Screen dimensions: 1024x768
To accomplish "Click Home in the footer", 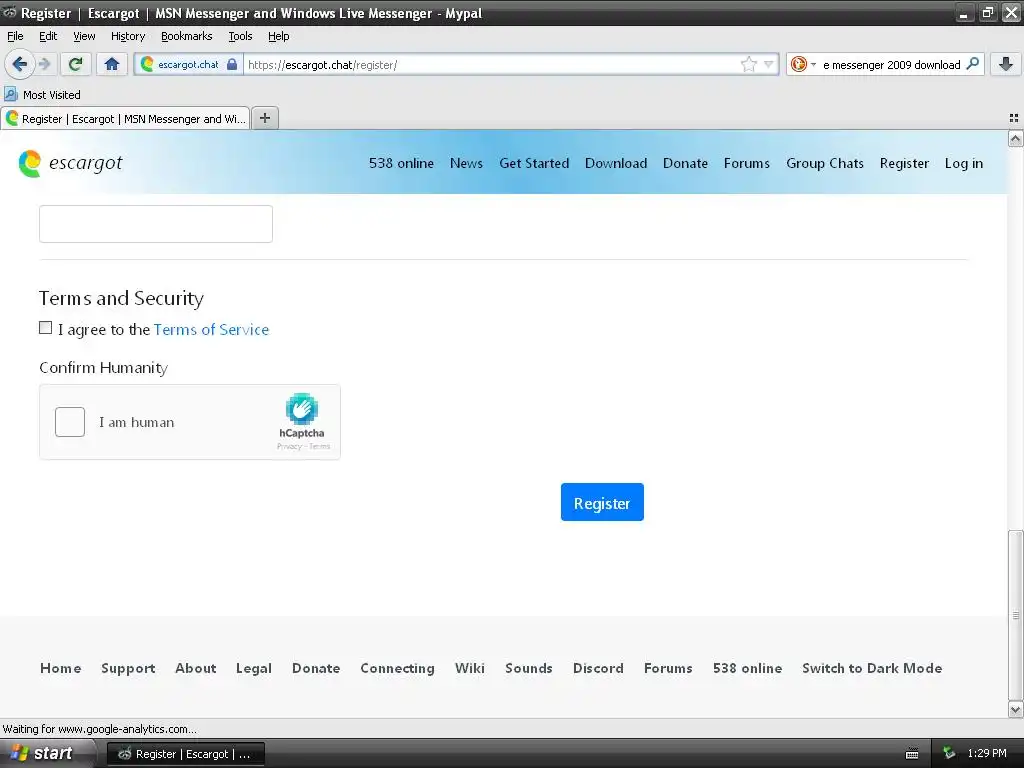I will [61, 668].
